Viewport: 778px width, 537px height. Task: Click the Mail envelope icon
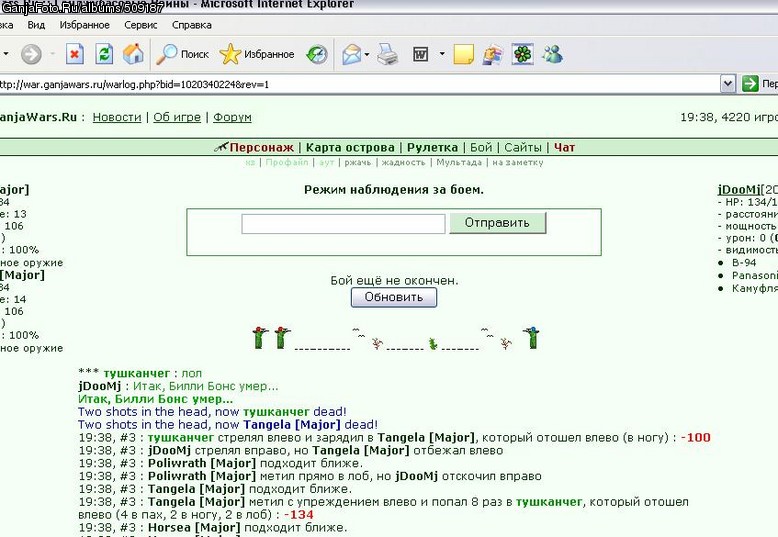tap(351, 54)
